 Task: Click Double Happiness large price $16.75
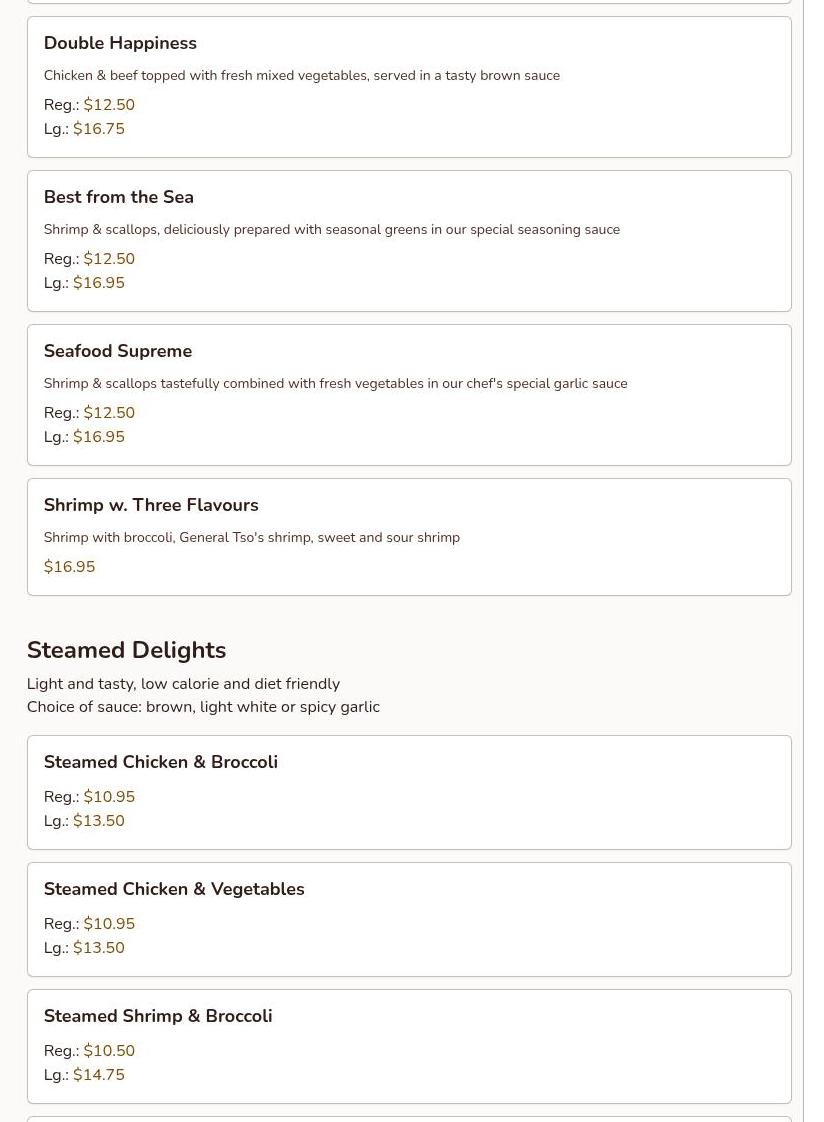(x=98, y=129)
